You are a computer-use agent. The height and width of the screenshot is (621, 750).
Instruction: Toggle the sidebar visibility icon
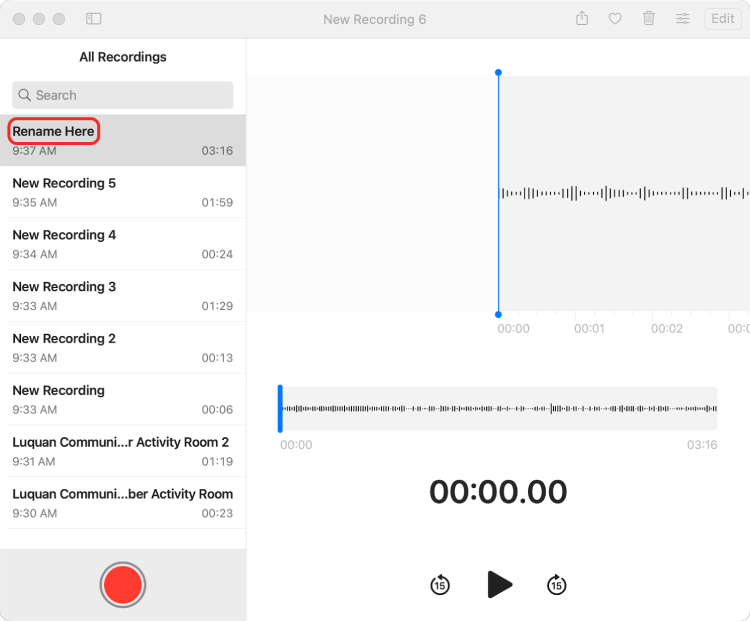click(93, 19)
